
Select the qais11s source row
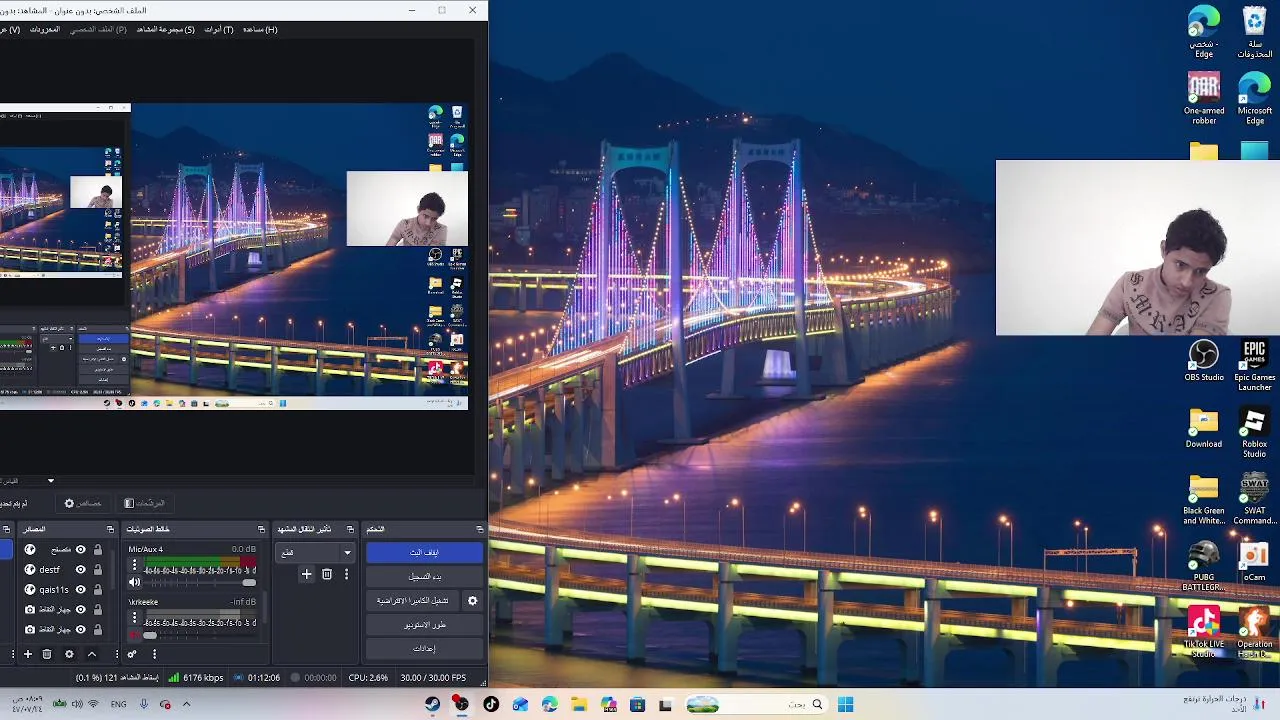tap(63, 589)
